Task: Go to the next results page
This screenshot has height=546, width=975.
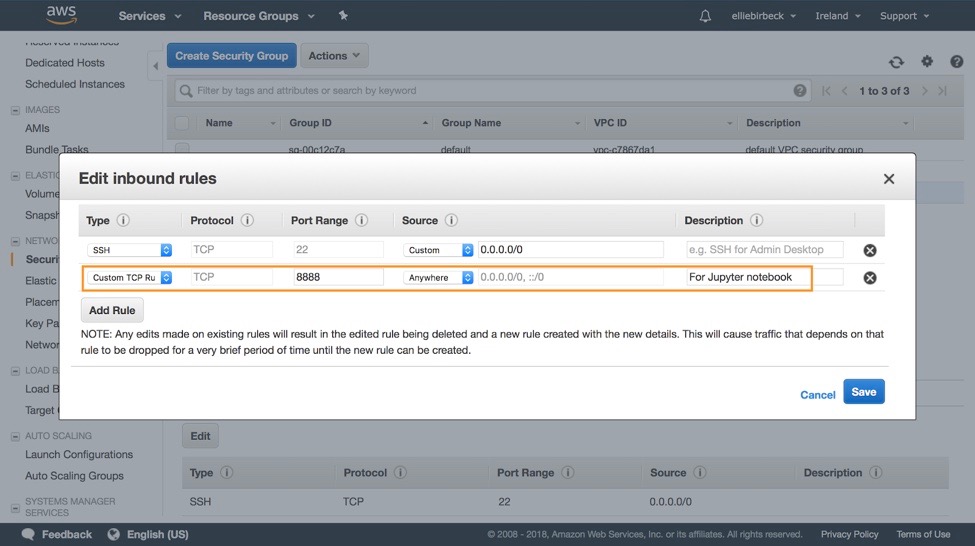Action: point(925,91)
